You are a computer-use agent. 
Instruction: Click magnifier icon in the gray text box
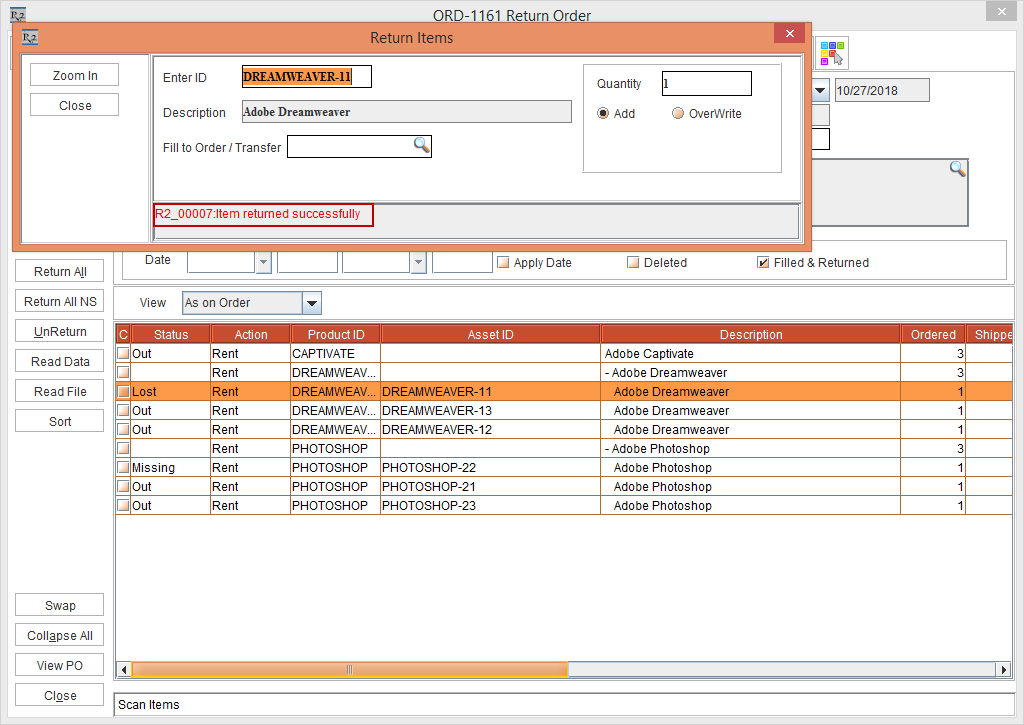click(957, 169)
